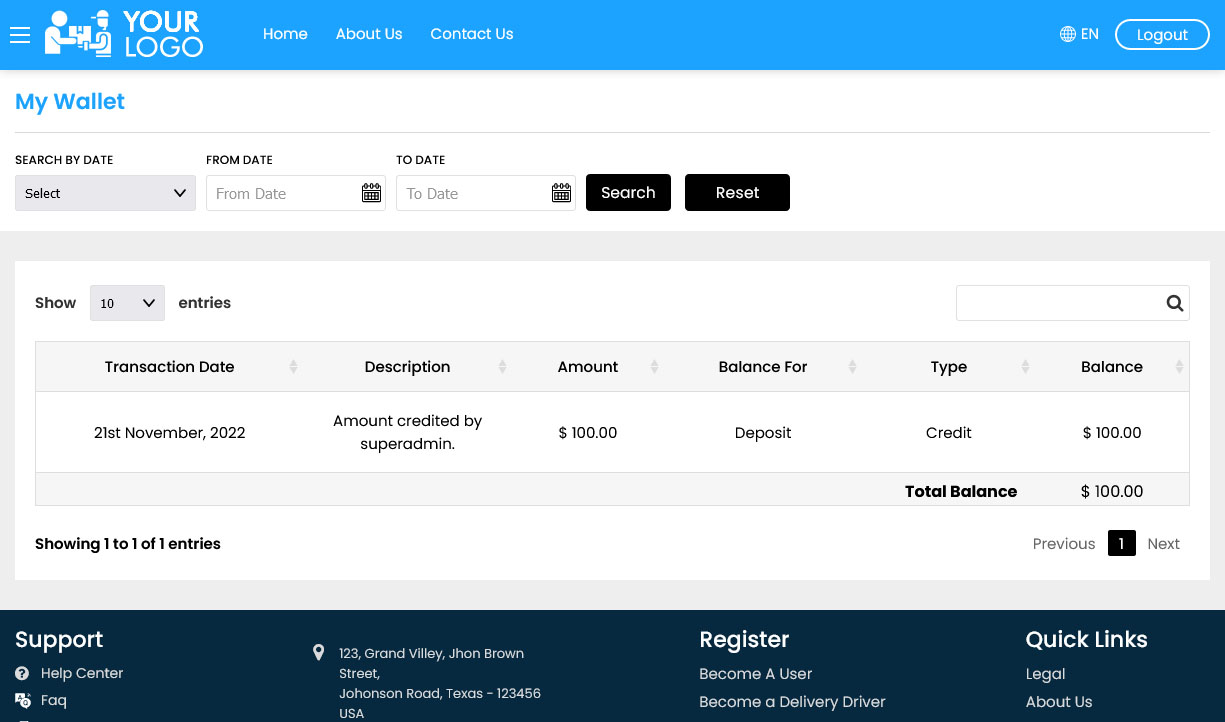Open About Us quick link in footer
Image resolution: width=1225 pixels, height=722 pixels.
[x=1059, y=702]
